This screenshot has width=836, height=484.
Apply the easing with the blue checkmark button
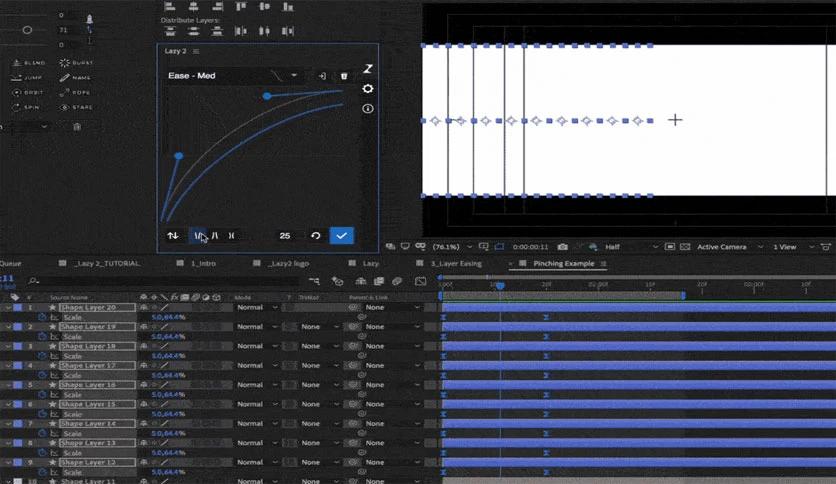tap(342, 236)
